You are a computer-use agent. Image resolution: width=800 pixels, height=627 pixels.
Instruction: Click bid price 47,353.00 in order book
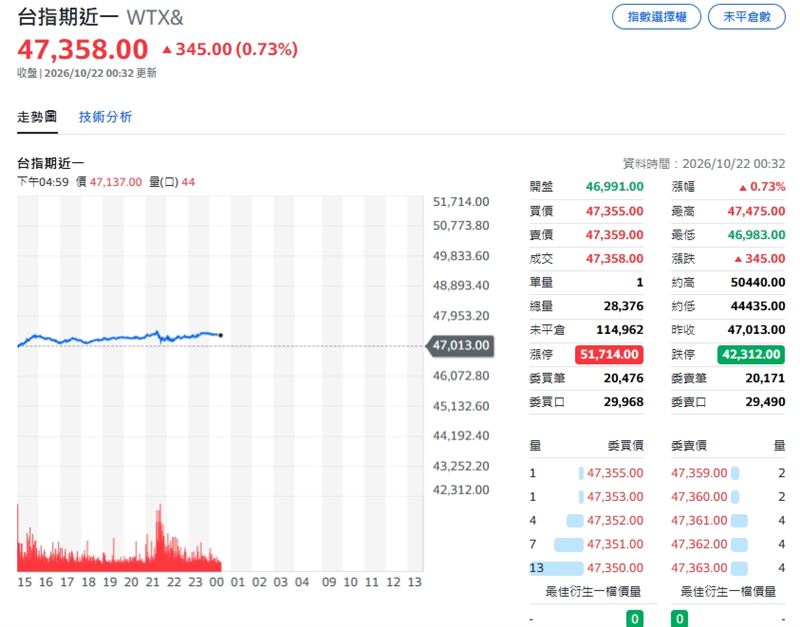615,497
